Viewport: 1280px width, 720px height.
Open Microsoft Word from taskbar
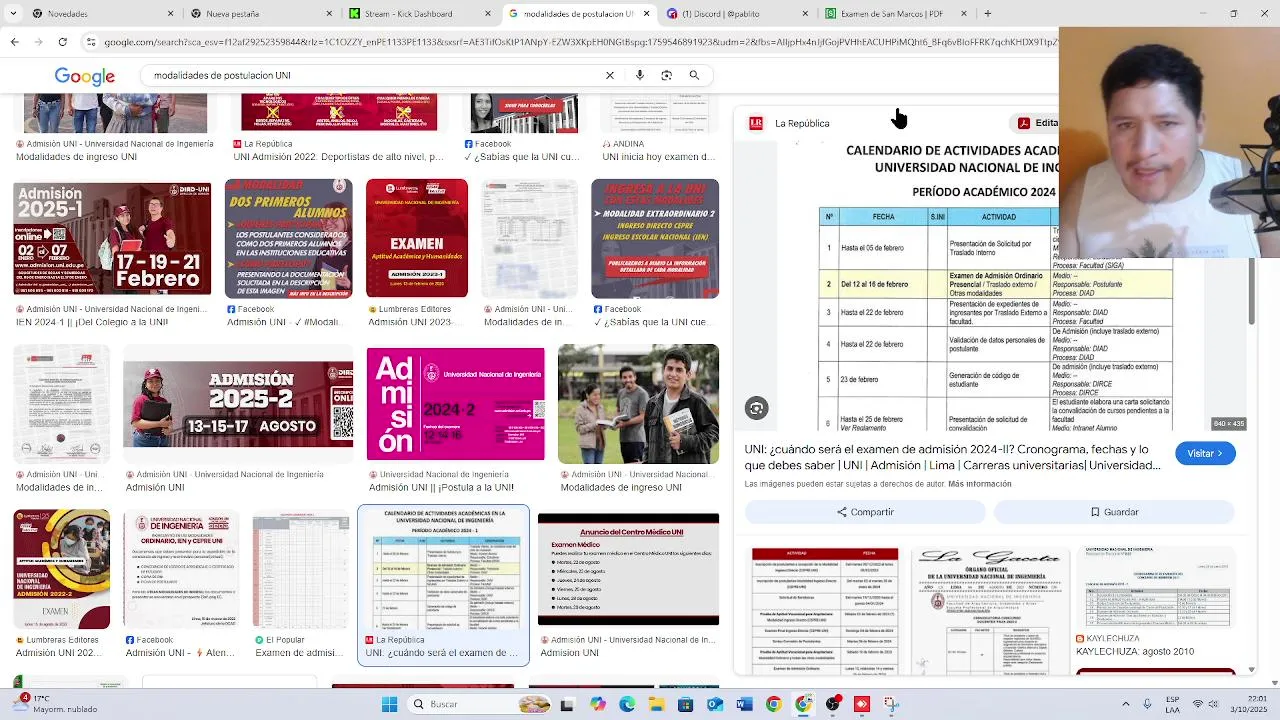point(744,704)
